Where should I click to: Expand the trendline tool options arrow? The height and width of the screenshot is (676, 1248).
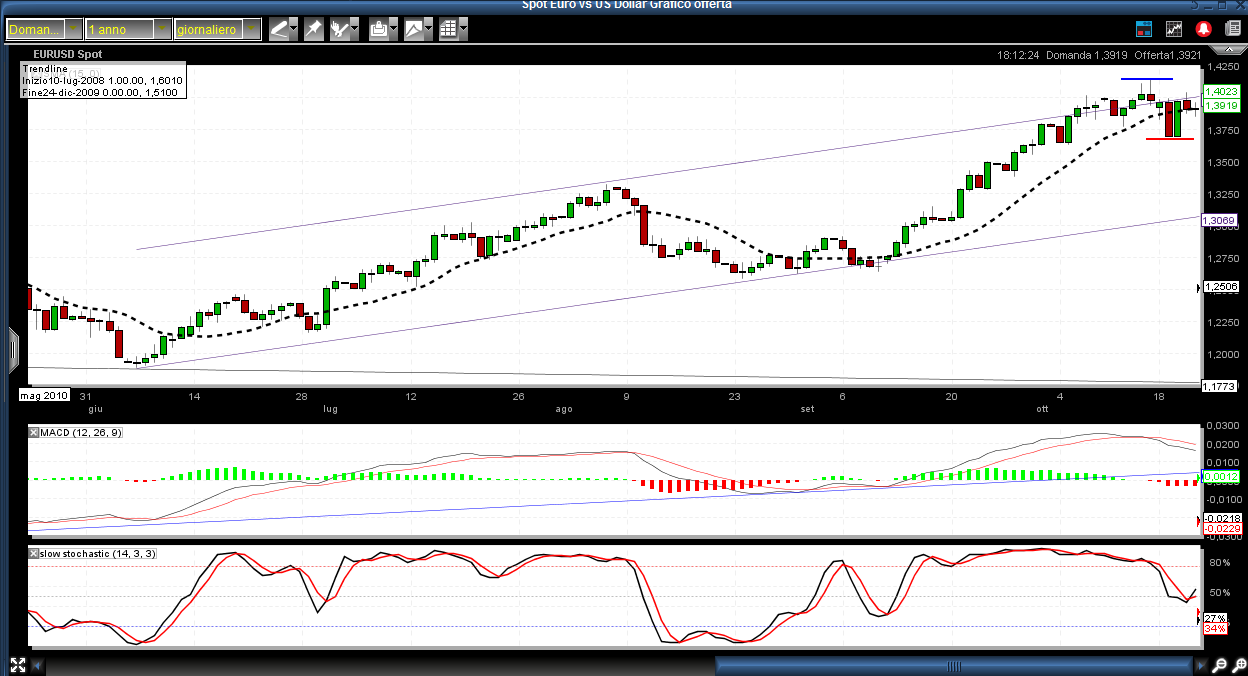pos(295,30)
